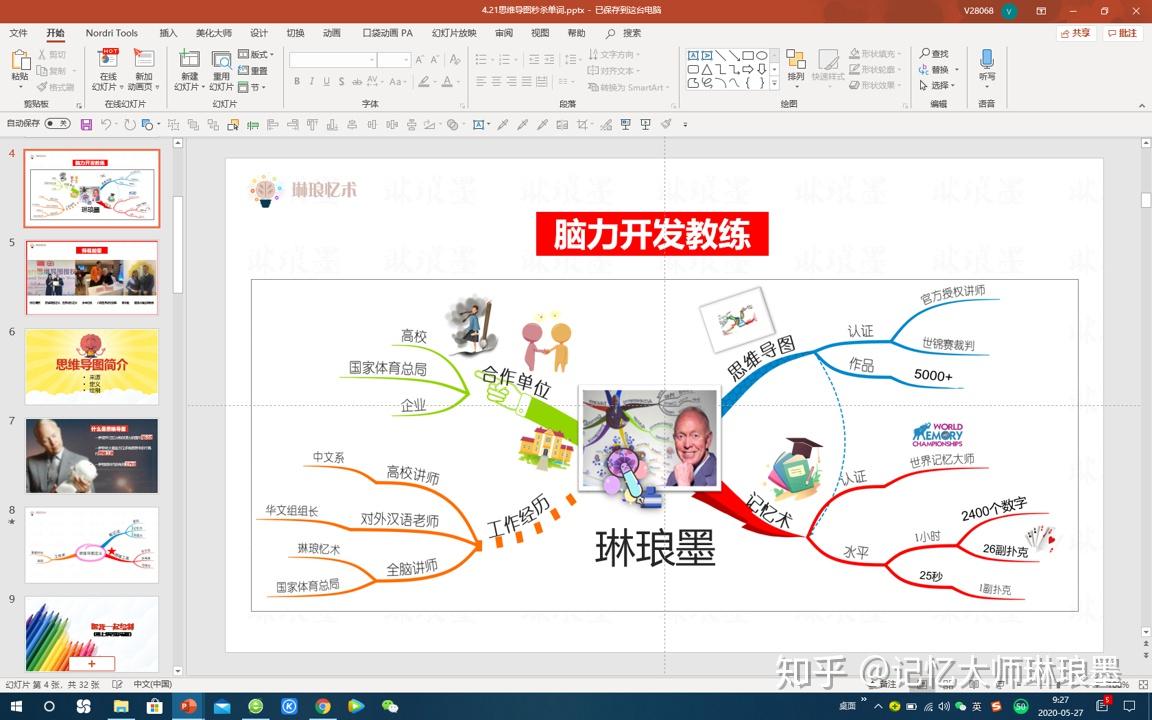Expand the shapes gallery more arrow

(x=774, y=84)
